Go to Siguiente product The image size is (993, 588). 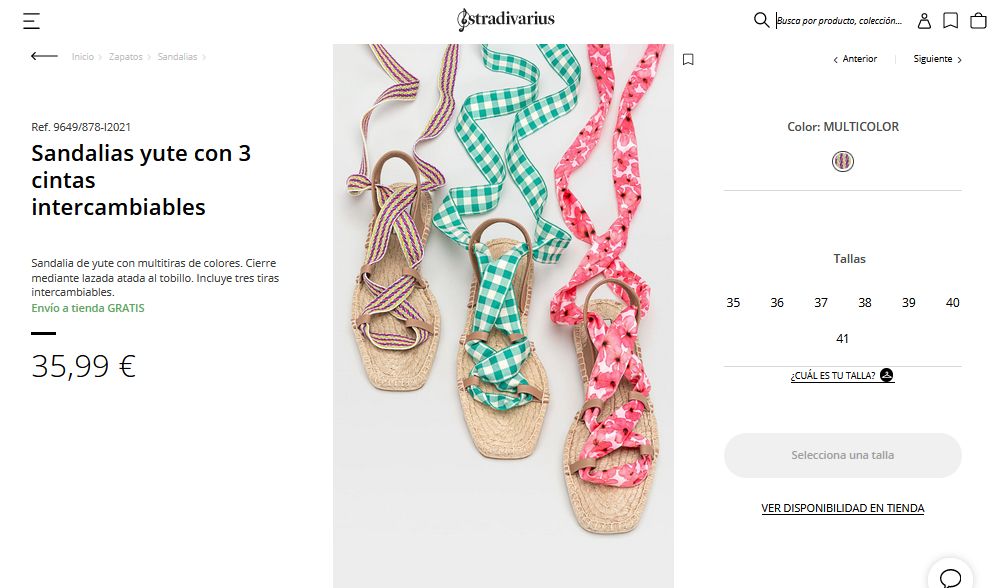[x=937, y=59]
